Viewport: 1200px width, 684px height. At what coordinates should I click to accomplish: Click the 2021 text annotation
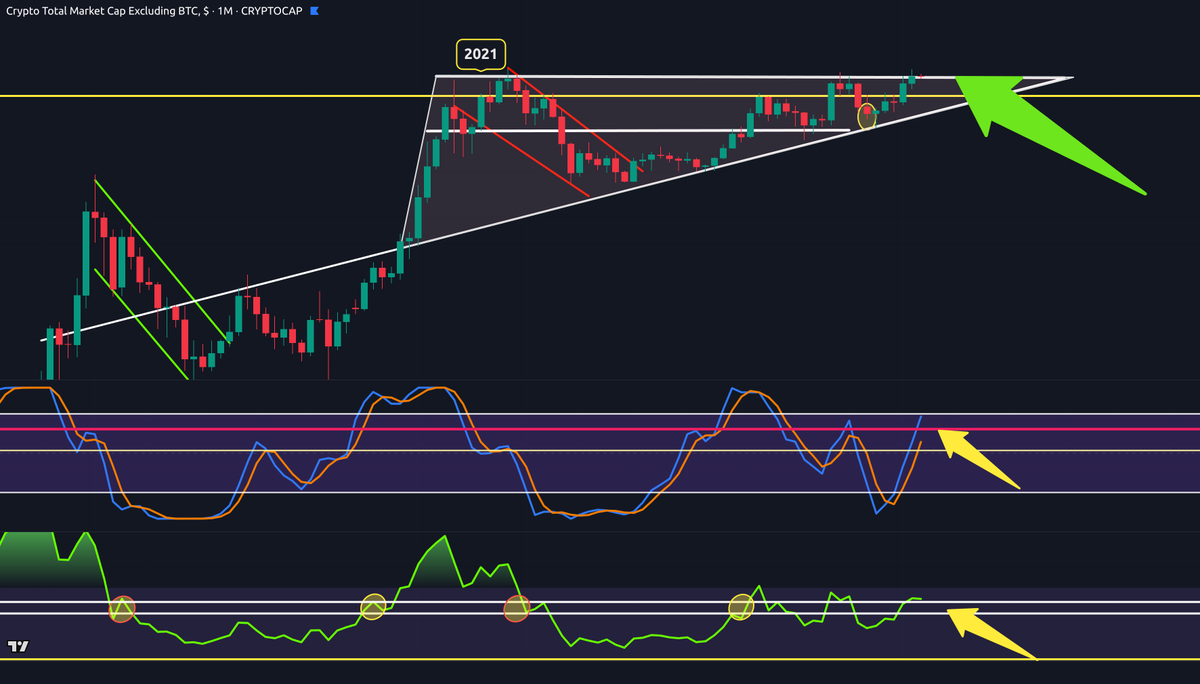(x=482, y=54)
